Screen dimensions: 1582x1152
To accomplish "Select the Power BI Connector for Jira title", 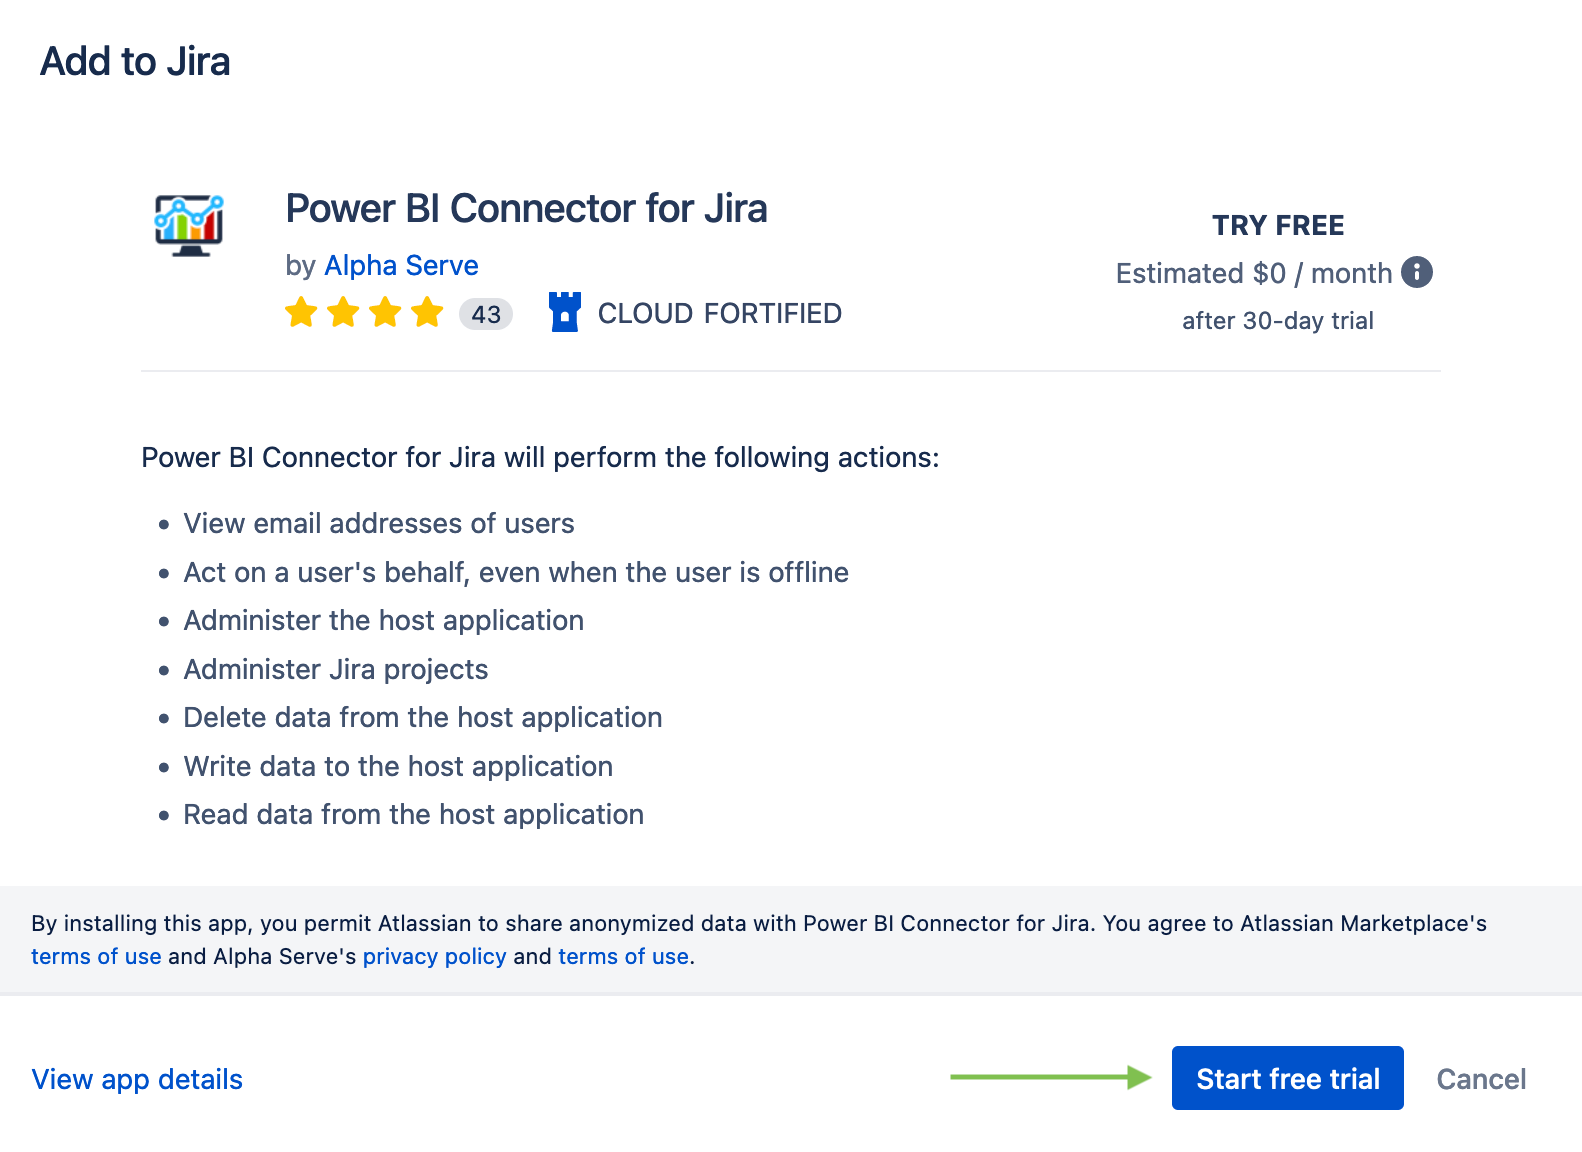I will 527,208.
